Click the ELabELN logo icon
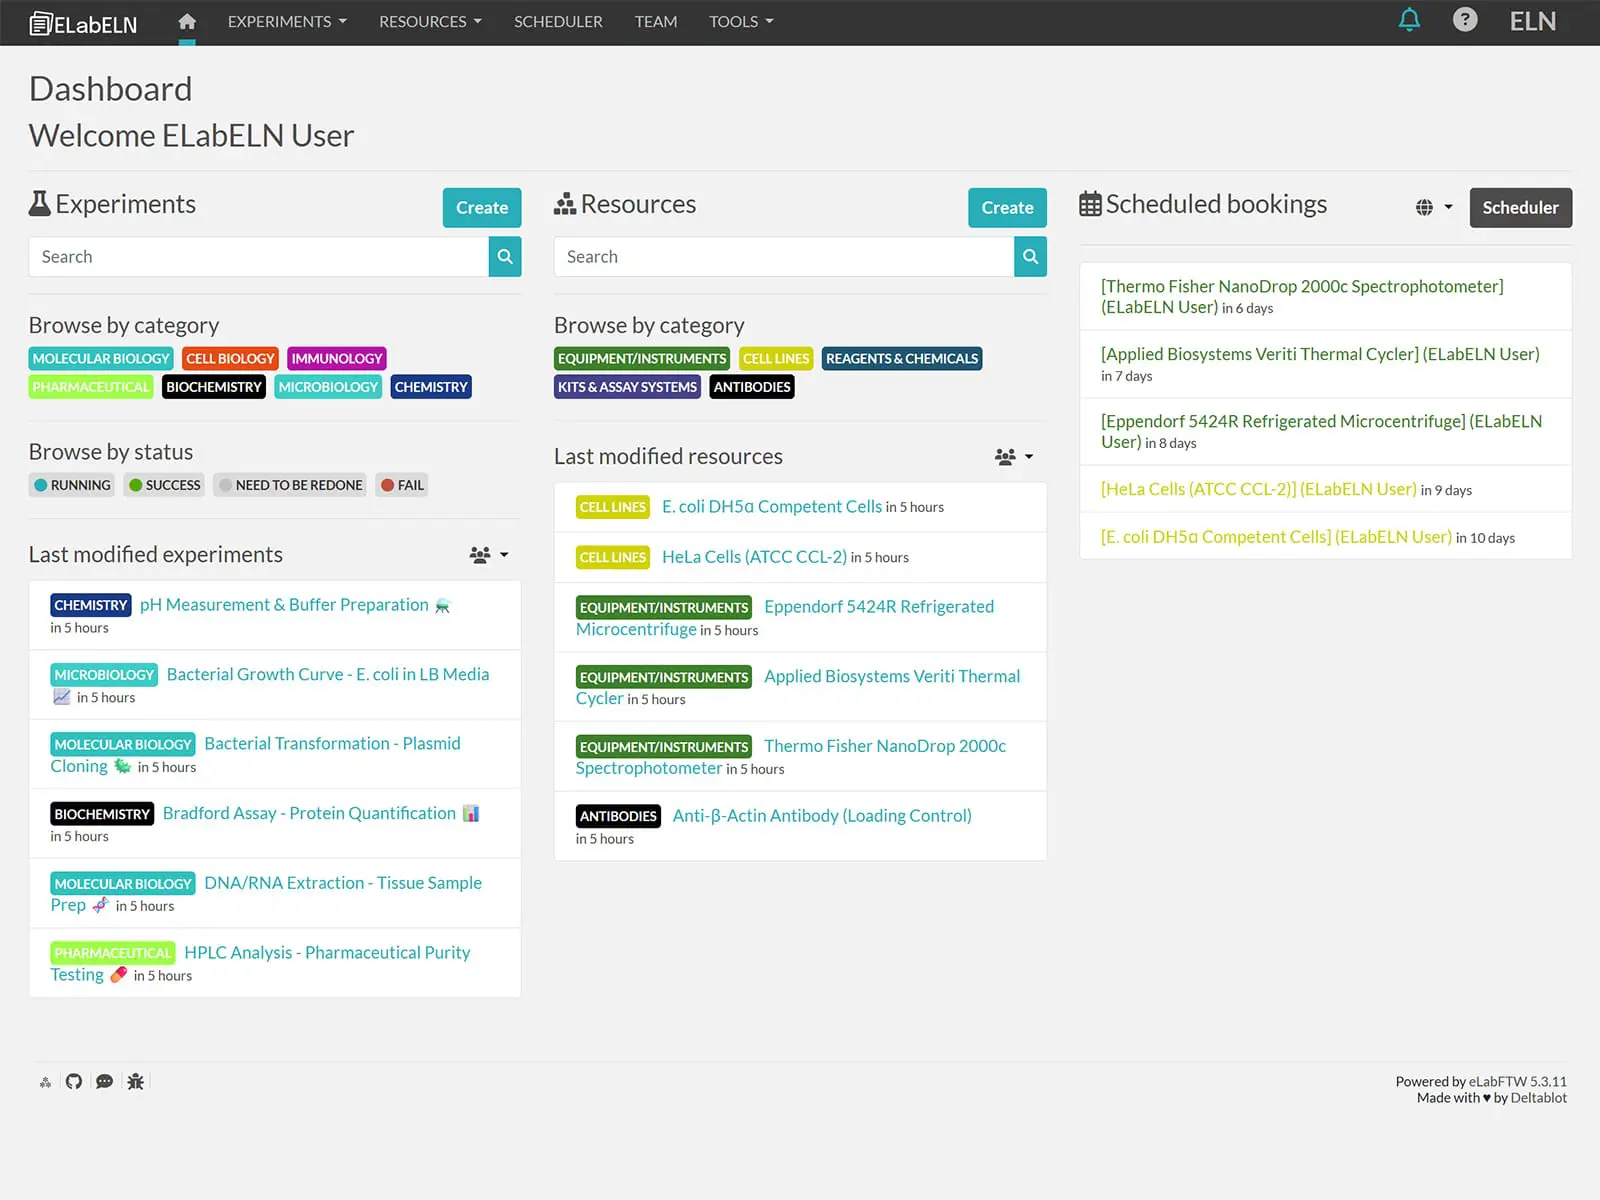 tap(40, 21)
